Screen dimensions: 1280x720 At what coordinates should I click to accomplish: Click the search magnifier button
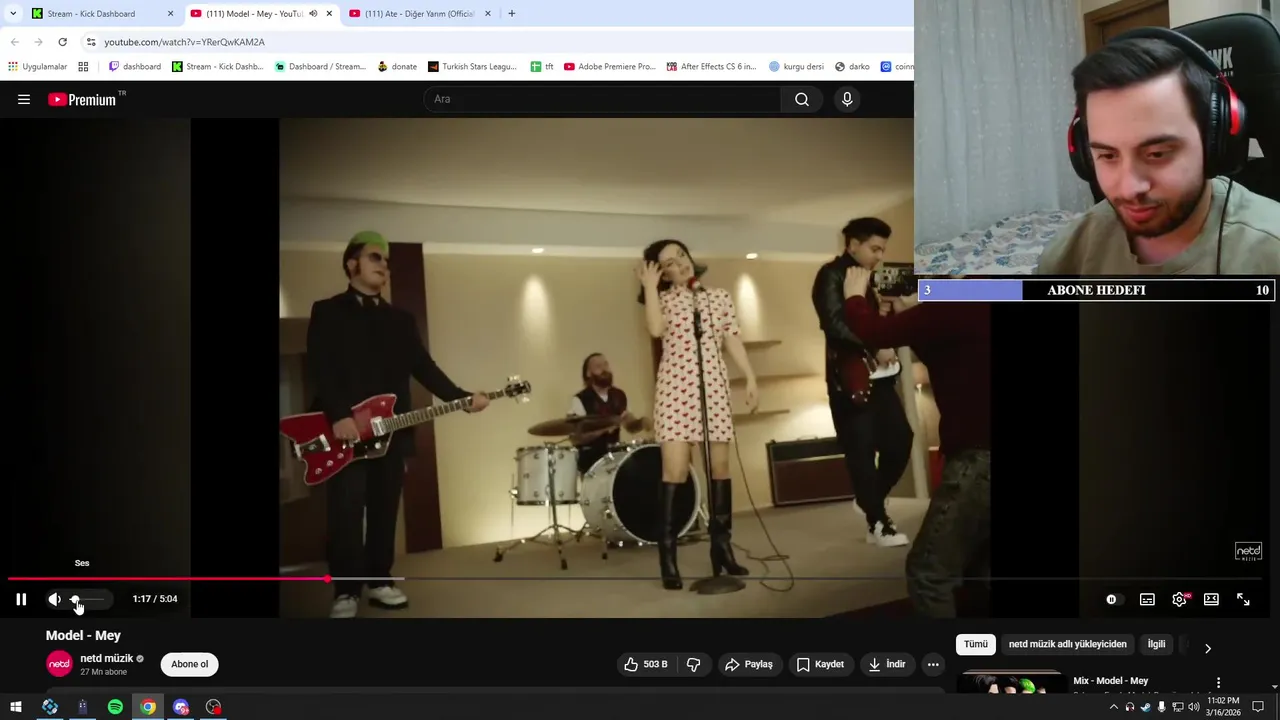802,99
